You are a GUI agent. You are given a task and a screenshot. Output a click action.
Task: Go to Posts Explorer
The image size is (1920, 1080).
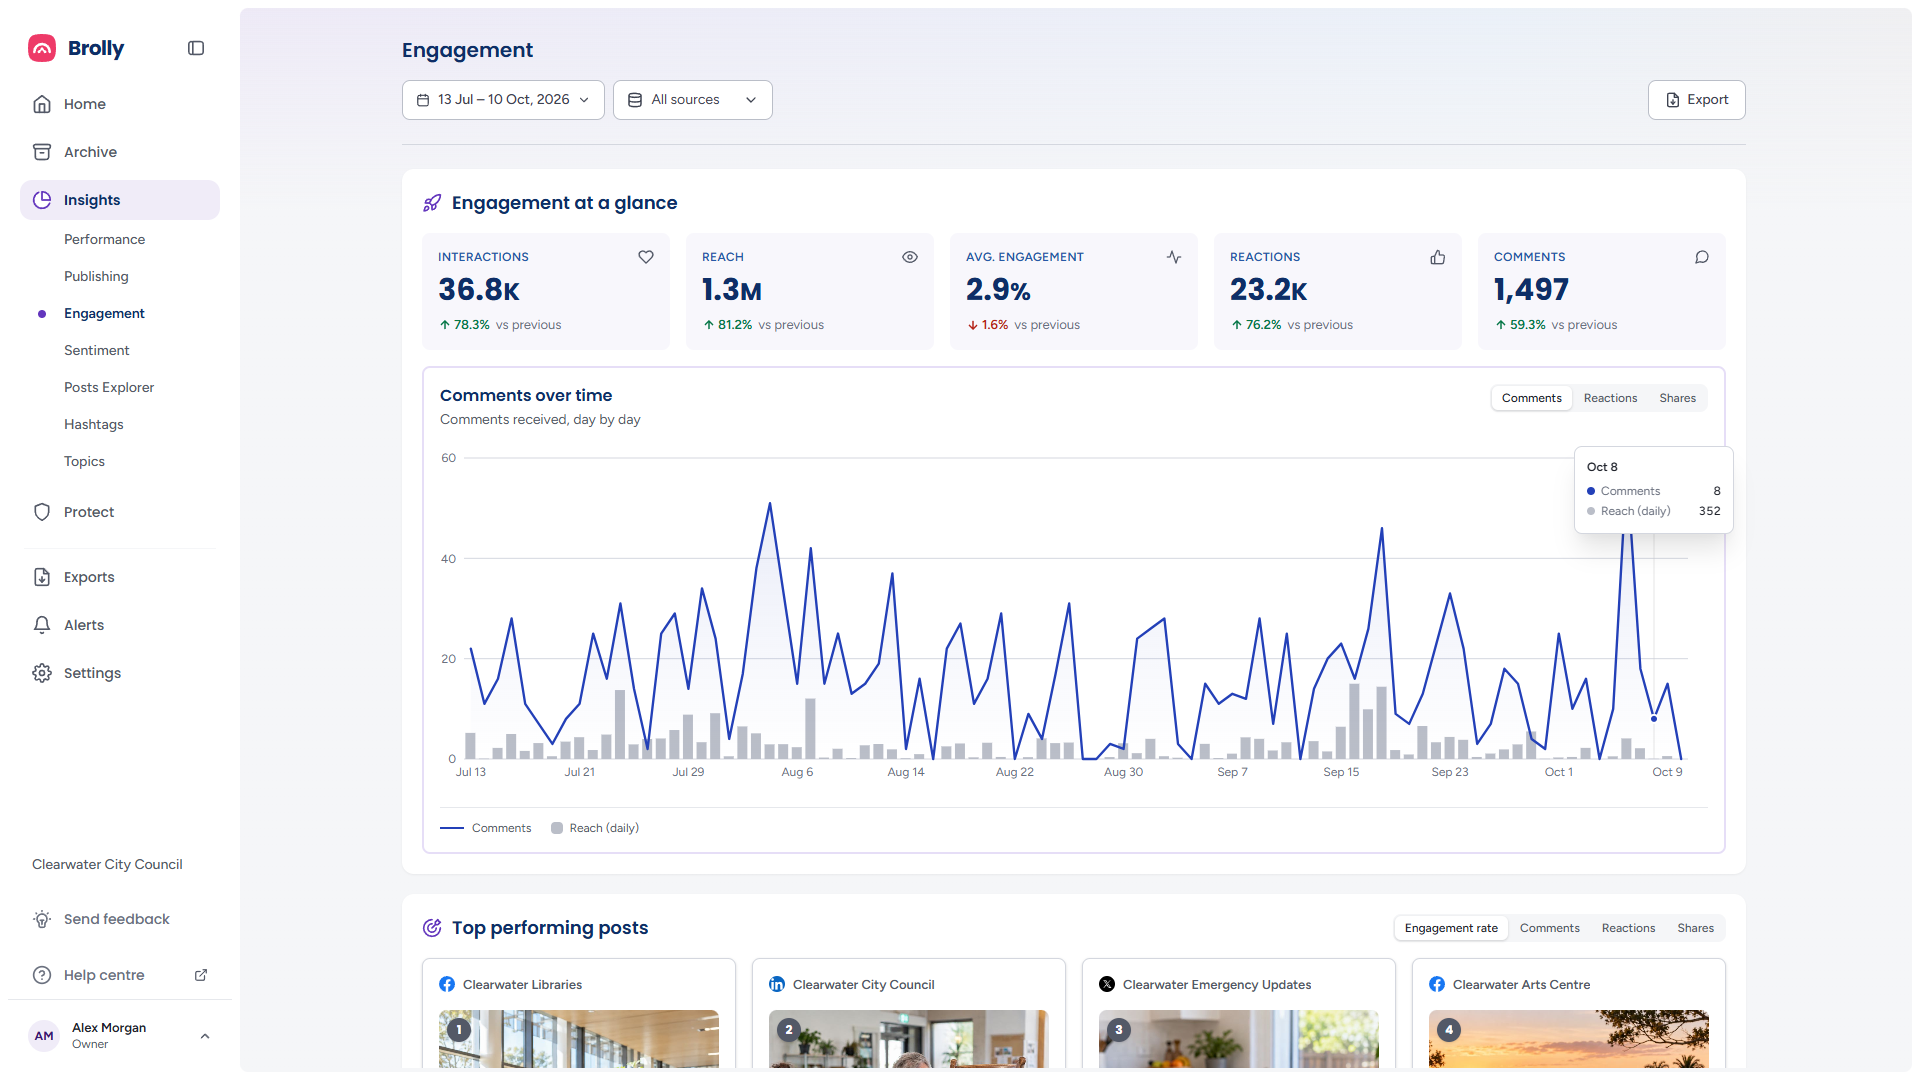109,387
